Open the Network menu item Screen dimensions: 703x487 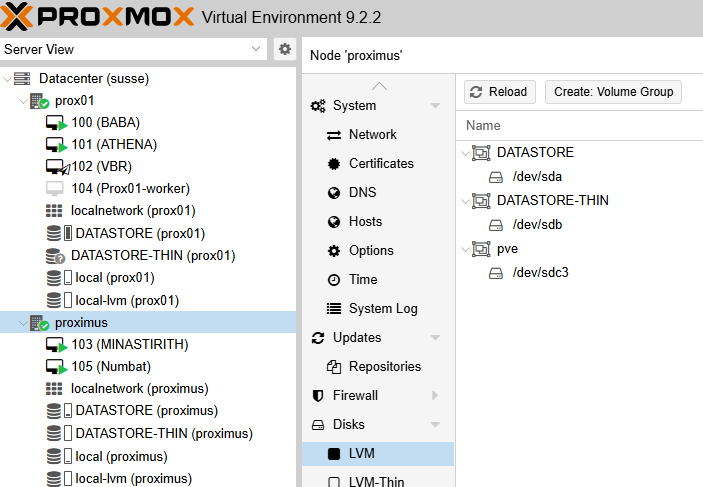373,135
